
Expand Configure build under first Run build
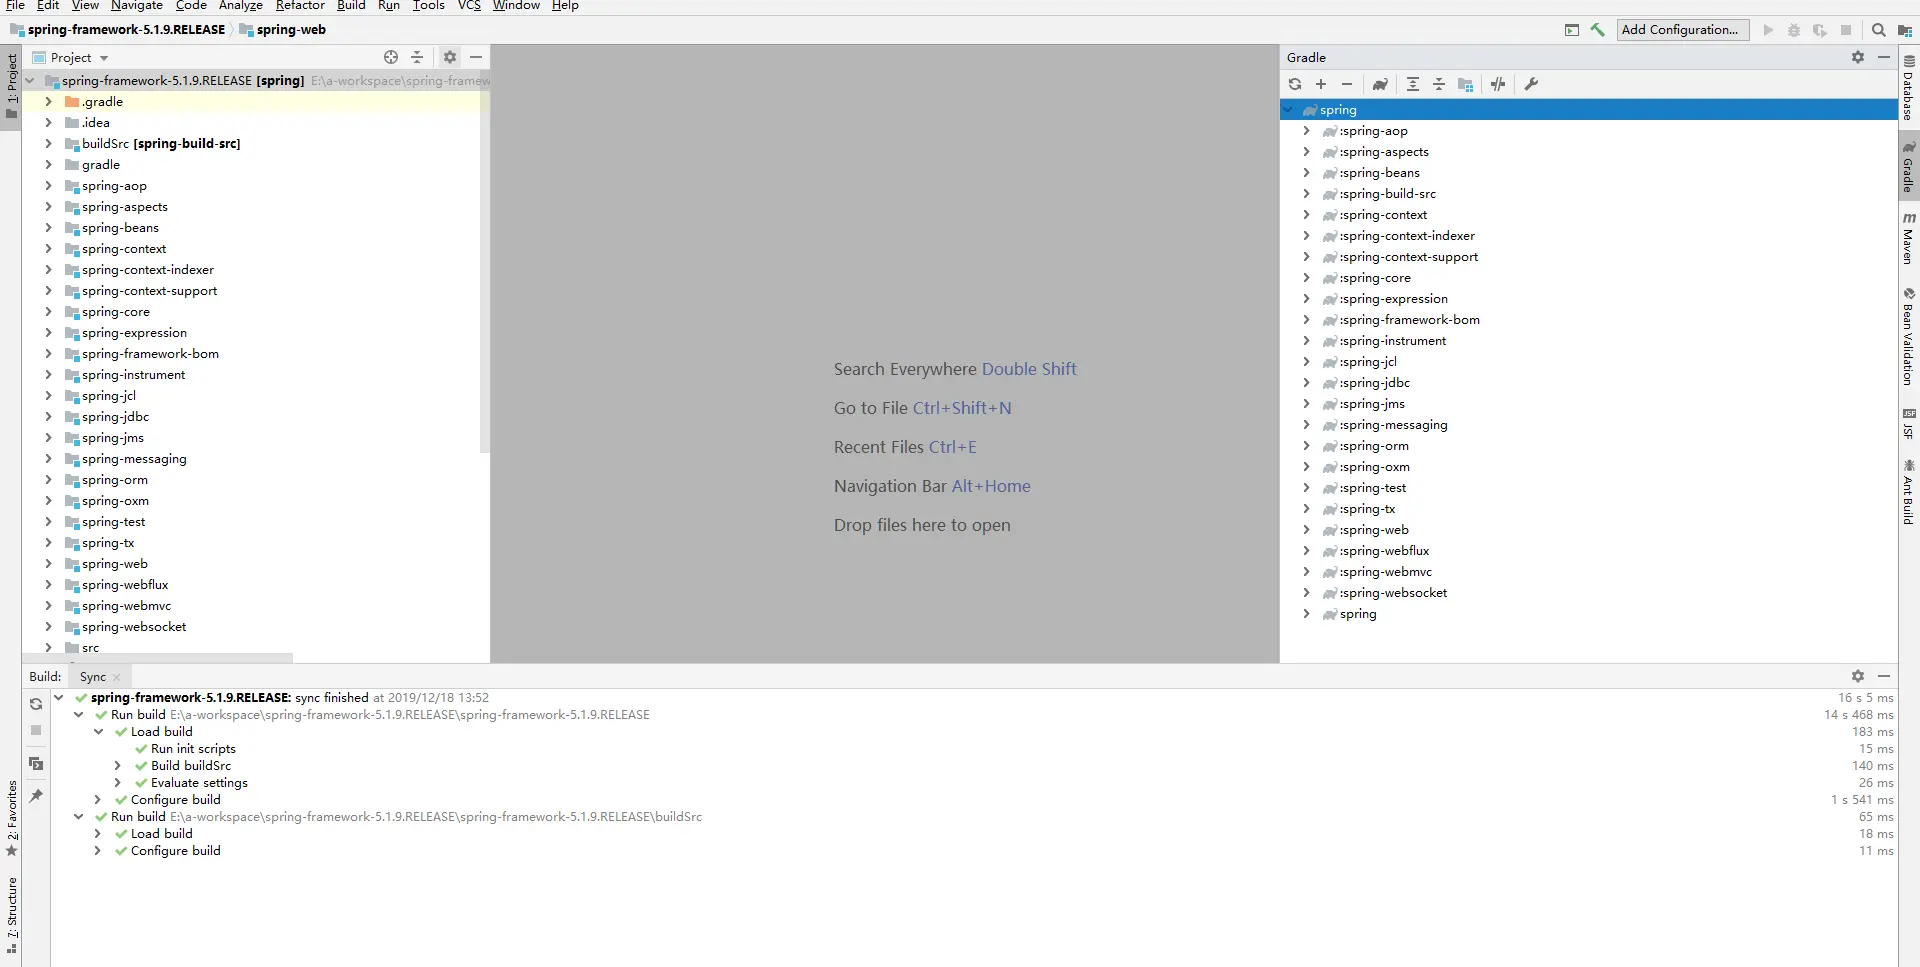click(97, 800)
